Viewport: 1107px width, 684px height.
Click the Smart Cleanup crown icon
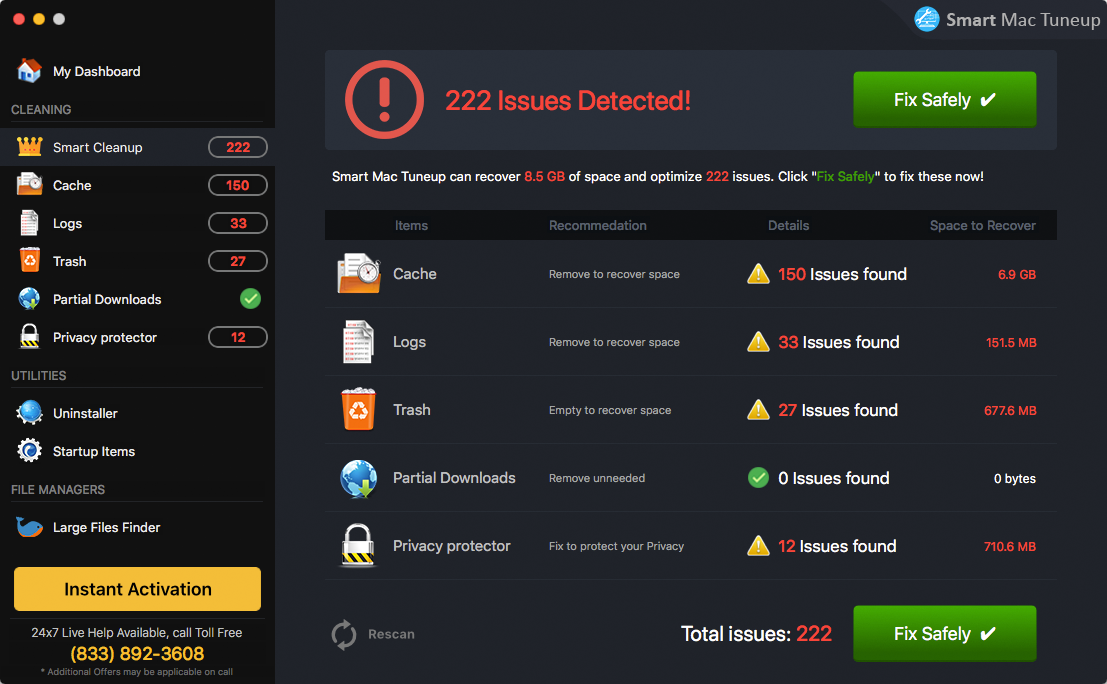point(30,147)
